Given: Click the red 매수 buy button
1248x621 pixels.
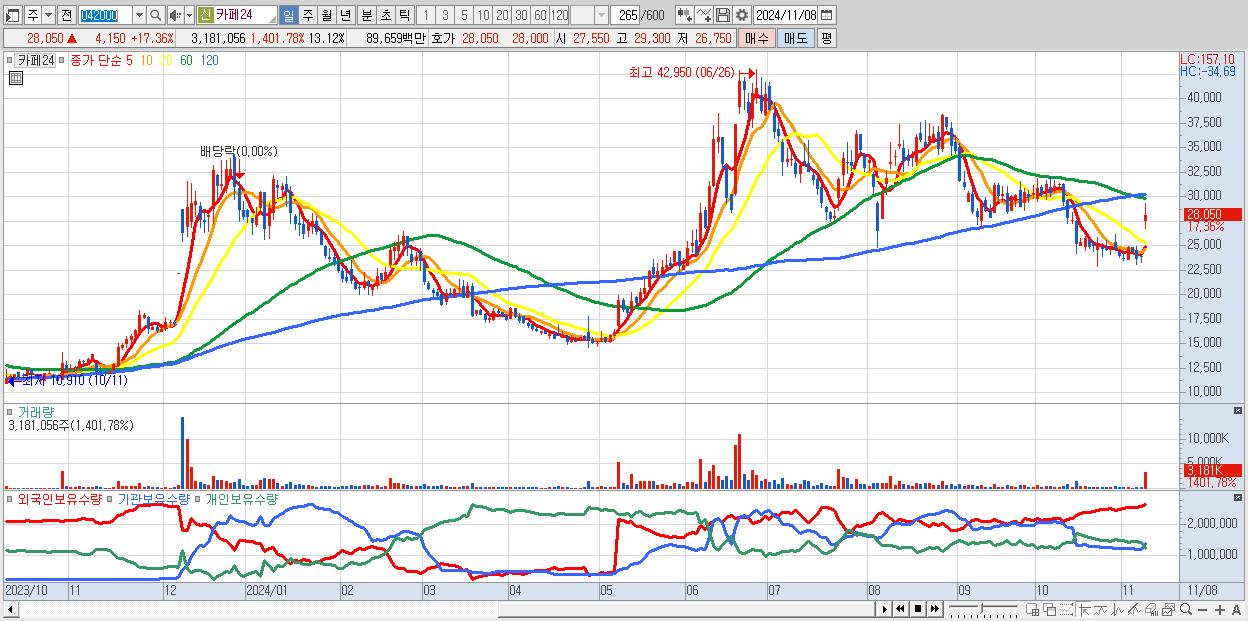Looking at the screenshot, I should tap(757, 38).
